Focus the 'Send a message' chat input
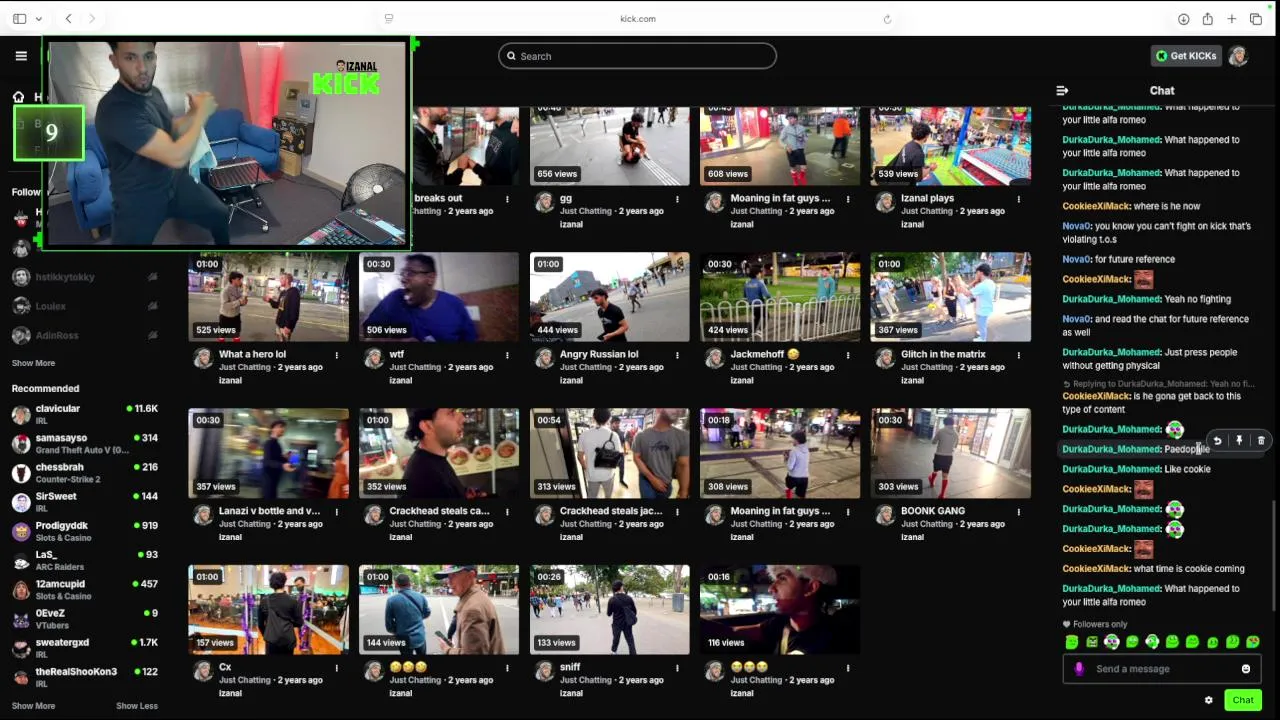Viewport: 1280px width, 720px height. (1160, 669)
